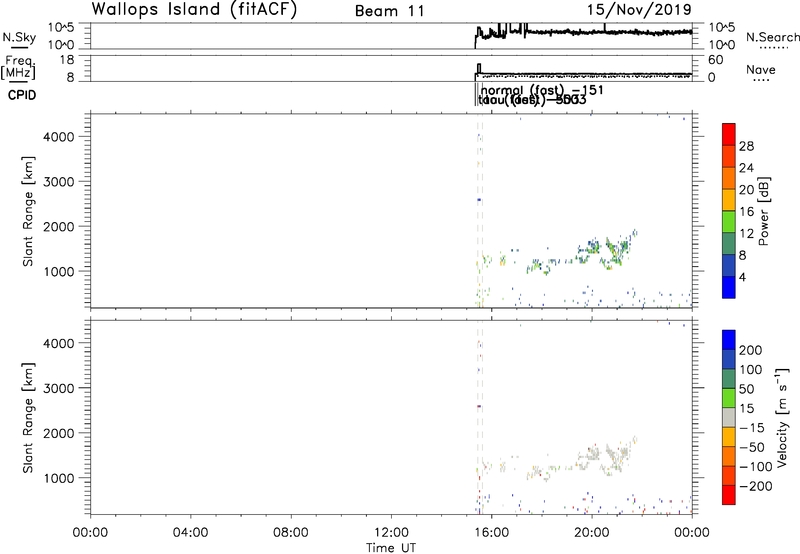The width and height of the screenshot is (800, 554).
Task: Click the 'N.Sky' axis label
Action: point(19,37)
